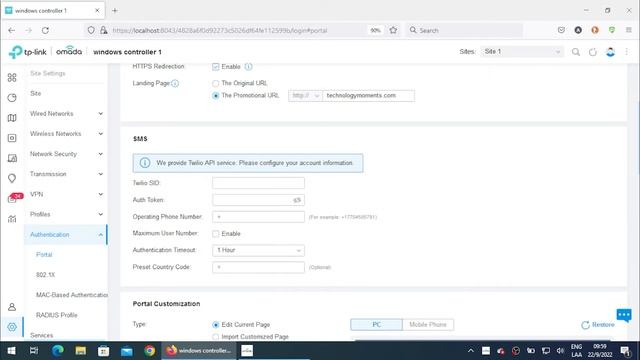Select Edit Current Page radio button
This screenshot has width=640, height=360.
click(x=216, y=325)
